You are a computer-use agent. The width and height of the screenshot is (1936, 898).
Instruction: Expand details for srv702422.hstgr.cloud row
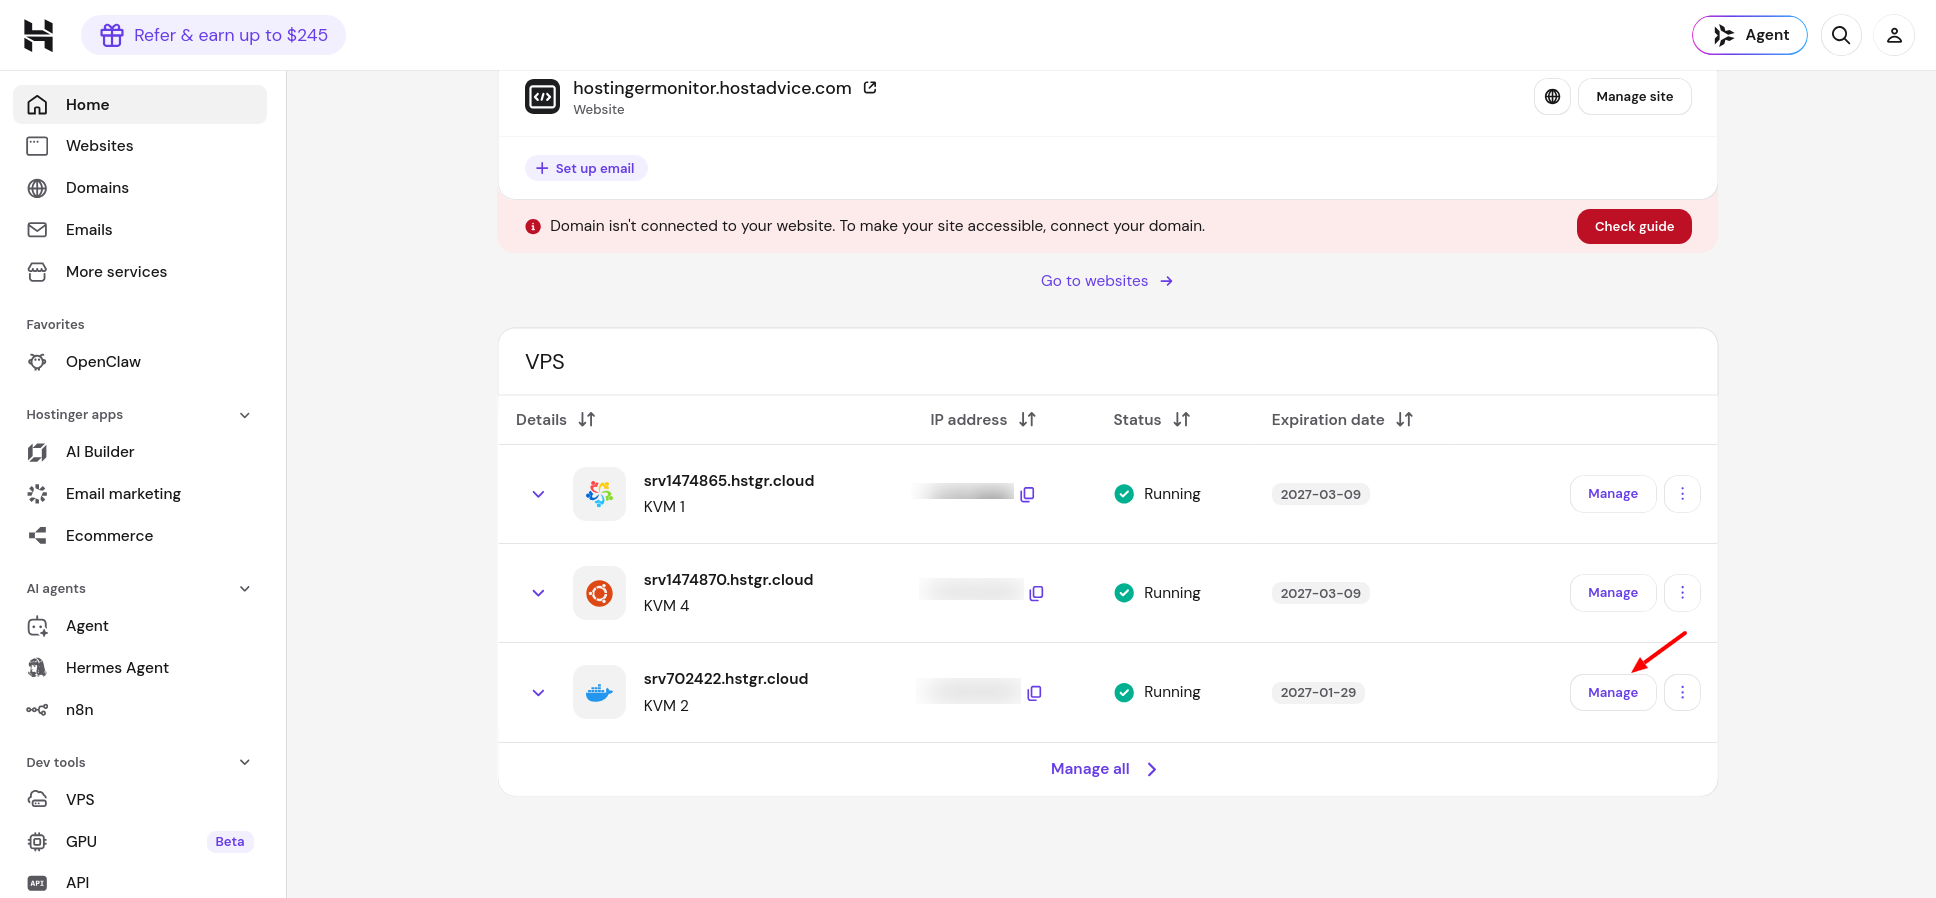coord(538,692)
